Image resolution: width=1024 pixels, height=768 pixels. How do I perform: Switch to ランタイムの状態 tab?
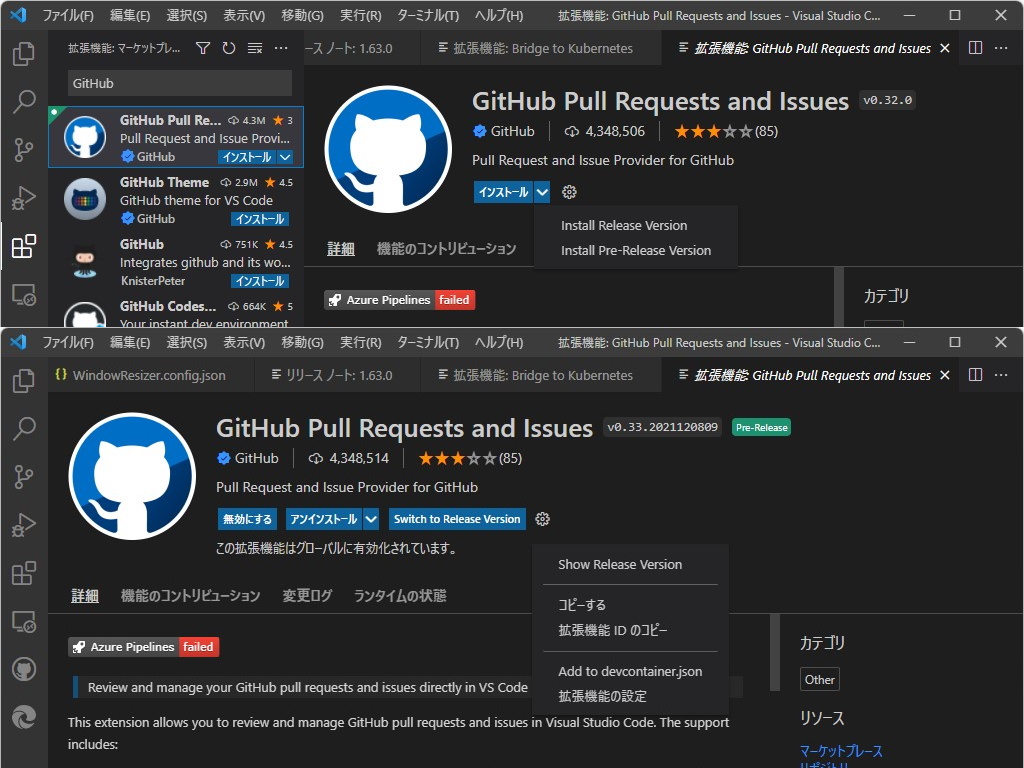(400, 596)
